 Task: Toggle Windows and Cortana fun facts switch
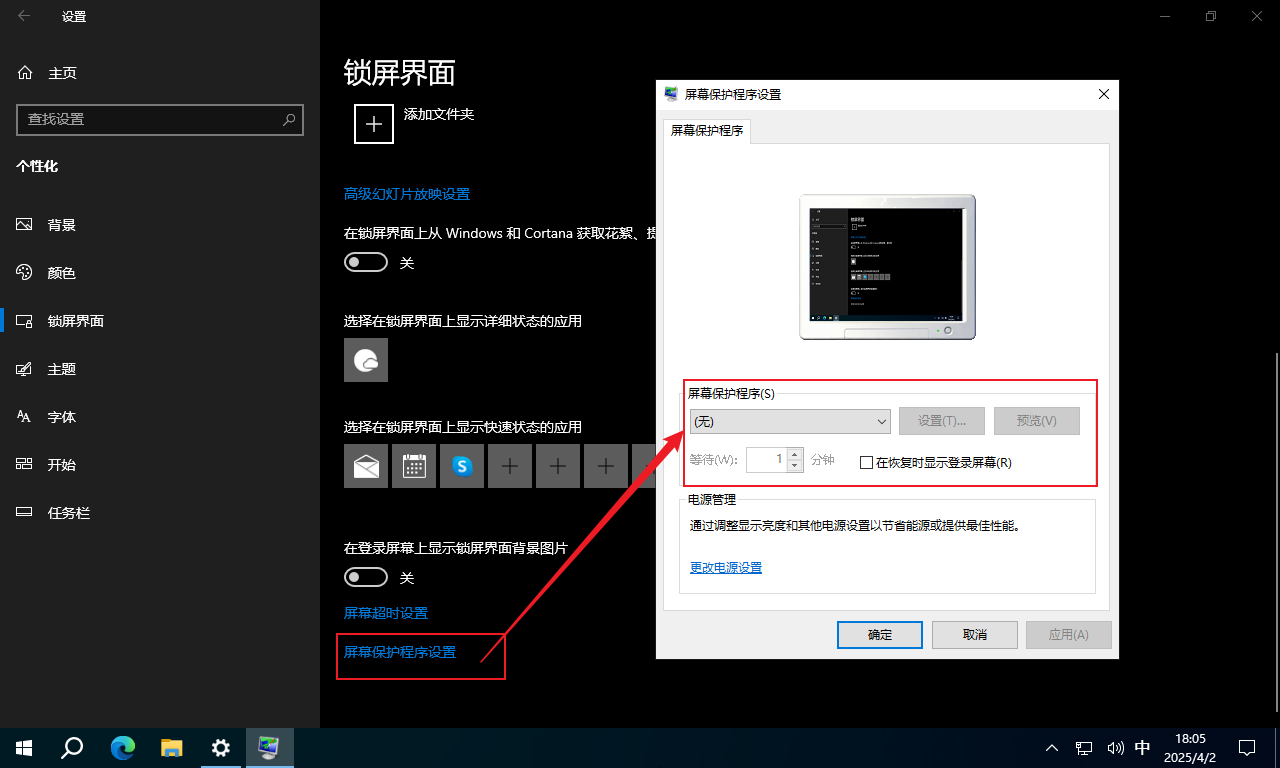pos(366,262)
